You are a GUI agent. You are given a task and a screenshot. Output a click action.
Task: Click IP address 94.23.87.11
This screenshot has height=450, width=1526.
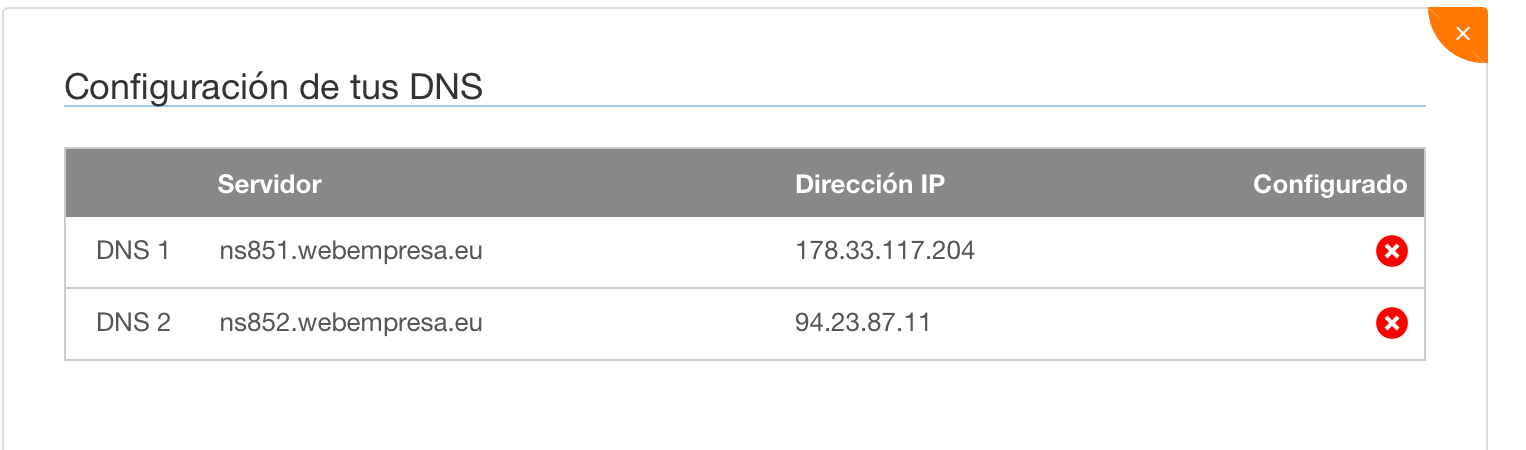863,323
